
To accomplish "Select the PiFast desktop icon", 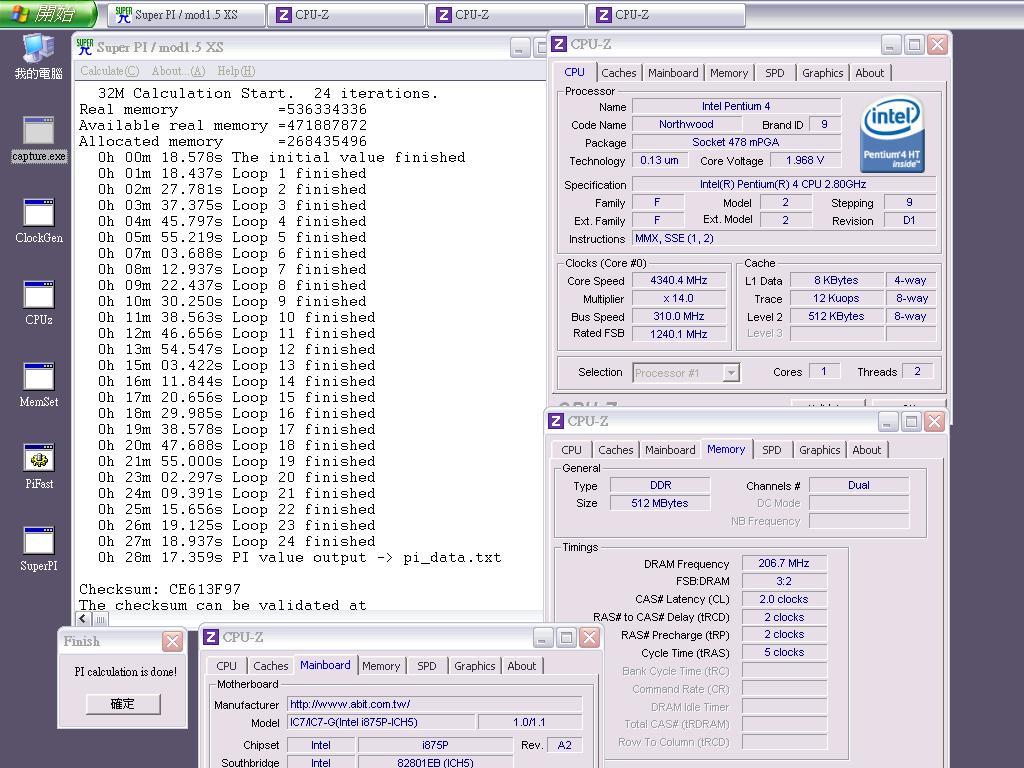I will coord(39,467).
